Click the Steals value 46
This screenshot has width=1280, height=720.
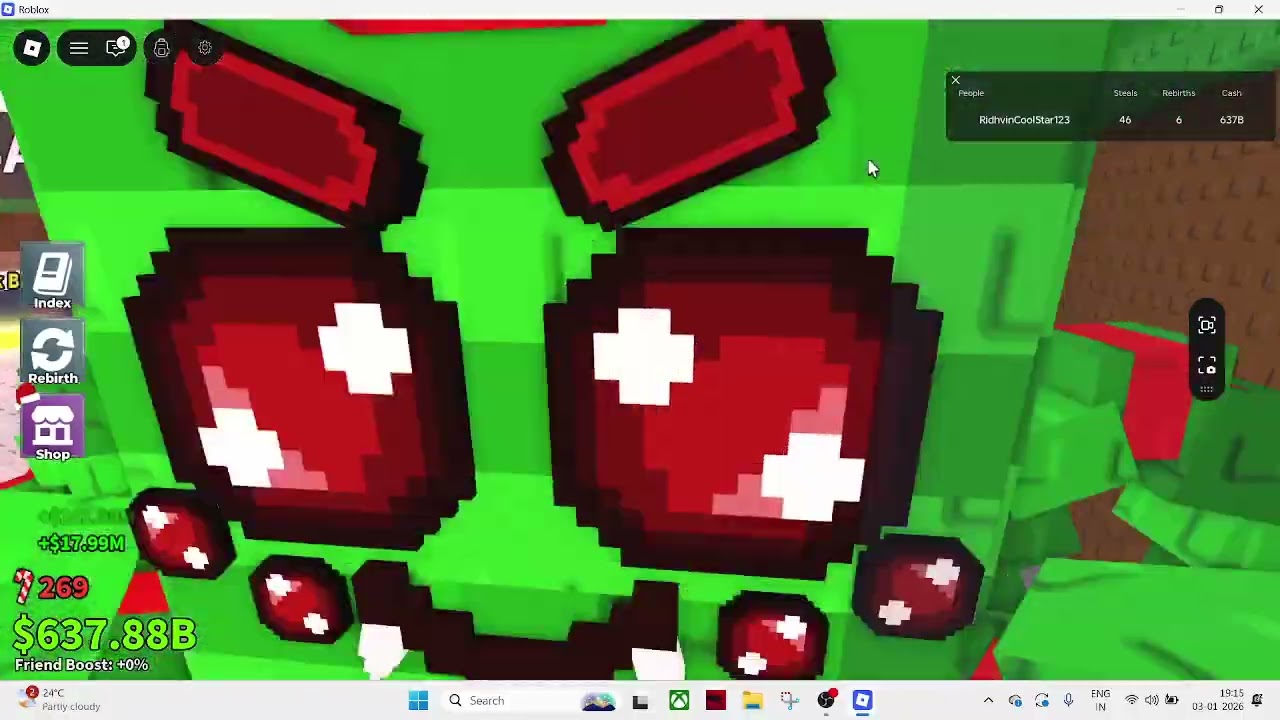click(1125, 120)
